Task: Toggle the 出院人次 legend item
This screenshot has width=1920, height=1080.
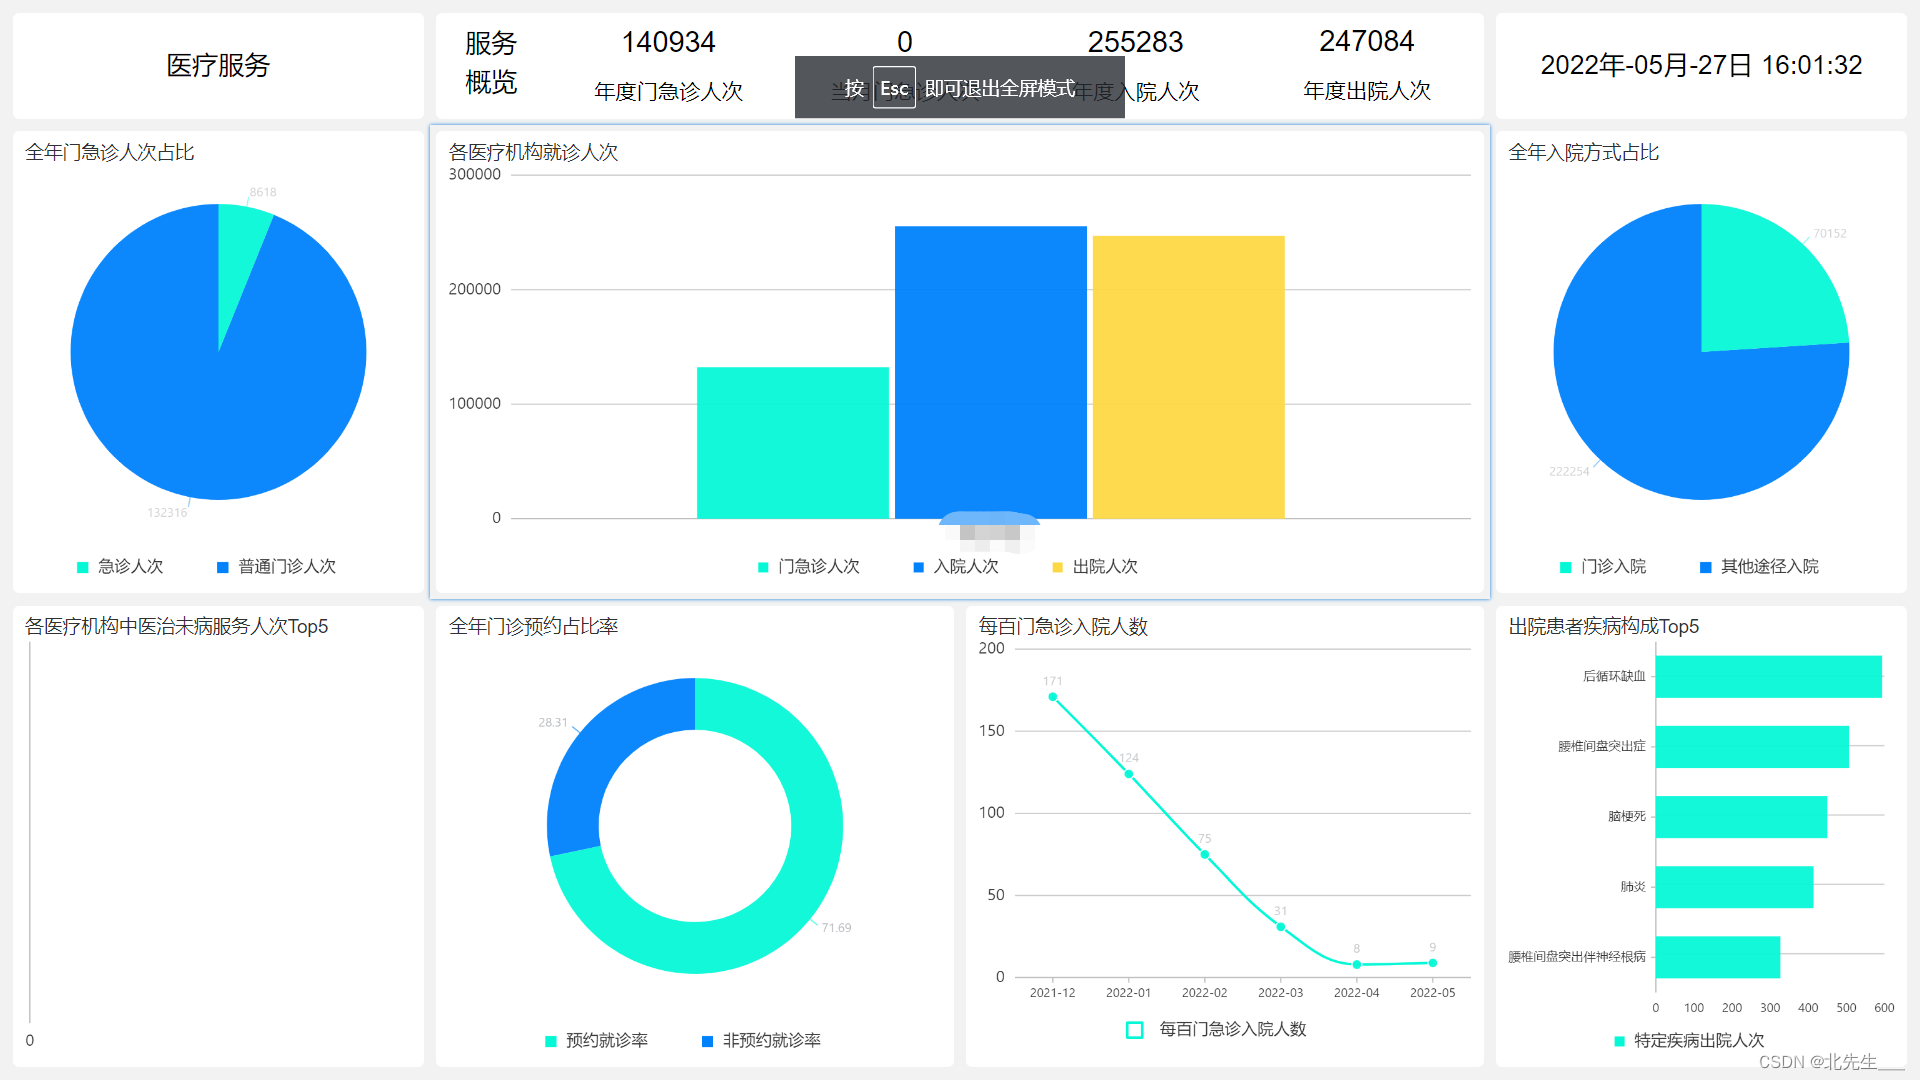Action: click(1095, 567)
